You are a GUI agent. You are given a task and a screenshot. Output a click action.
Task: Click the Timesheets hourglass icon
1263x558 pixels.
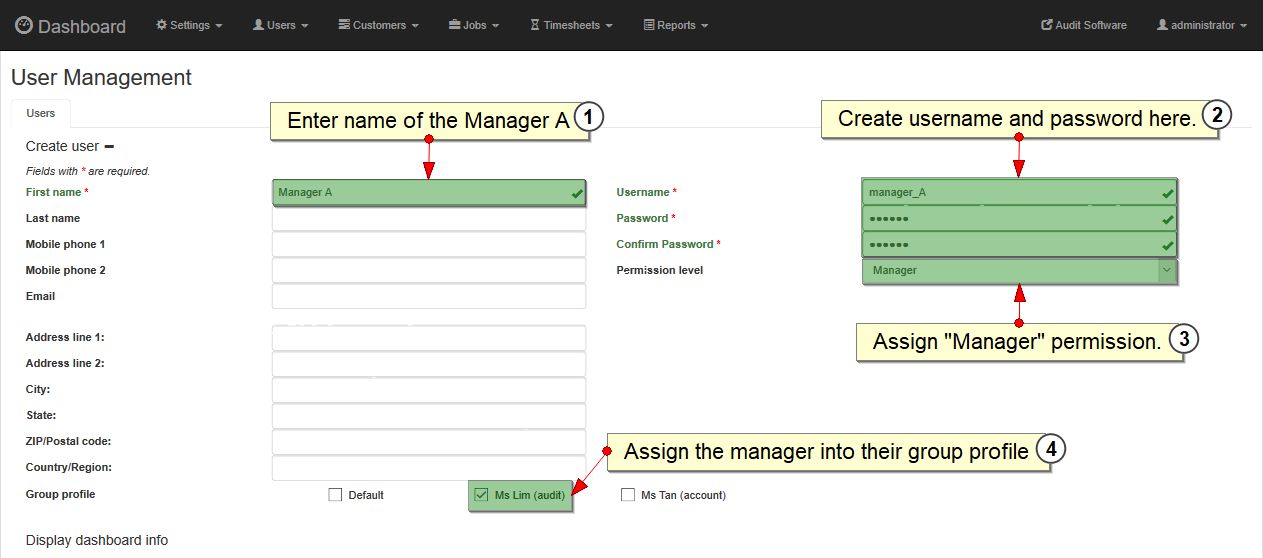535,25
